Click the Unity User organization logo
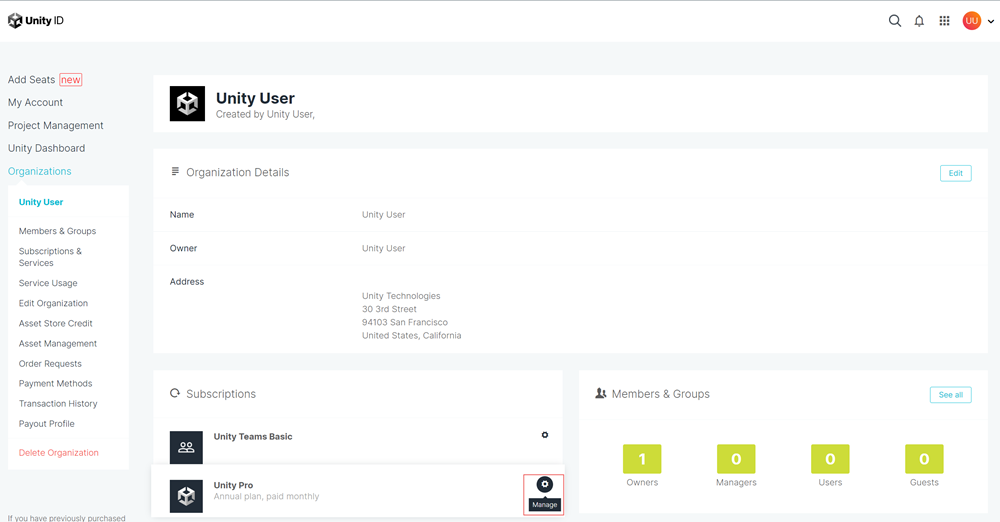 tap(187, 103)
